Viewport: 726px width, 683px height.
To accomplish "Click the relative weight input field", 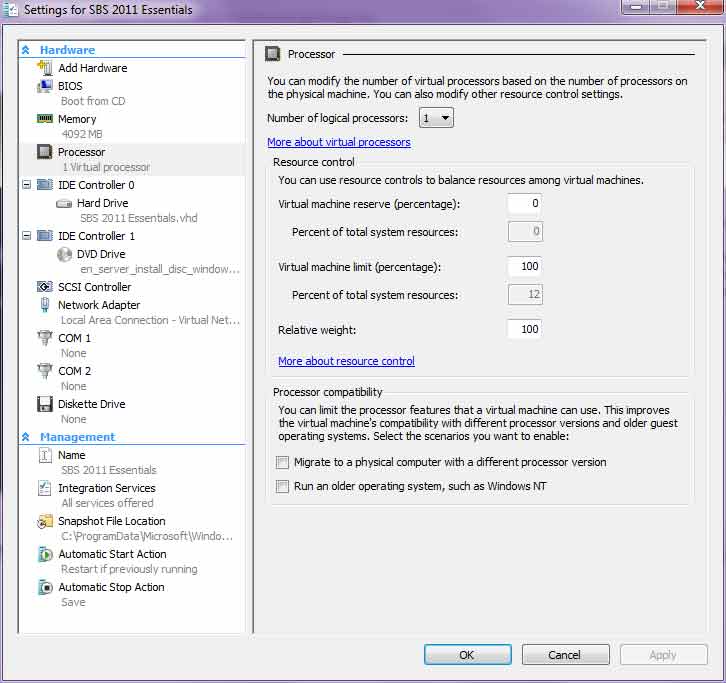I will 525,329.
